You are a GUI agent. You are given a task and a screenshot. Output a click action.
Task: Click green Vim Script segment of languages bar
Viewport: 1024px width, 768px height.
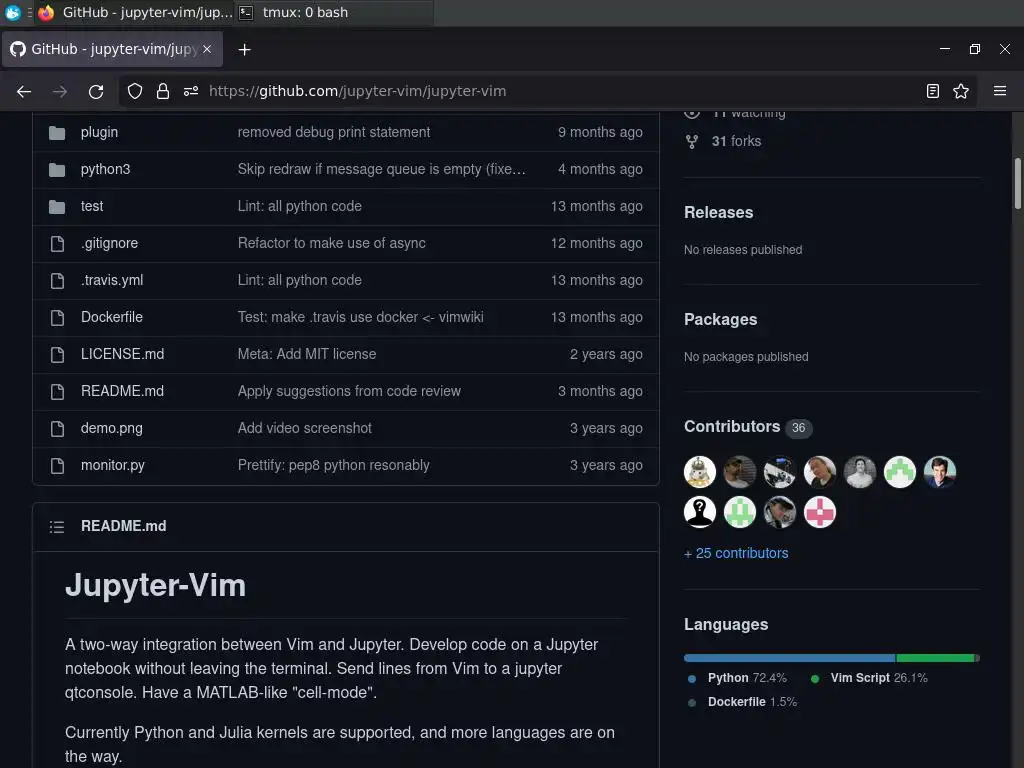935,658
